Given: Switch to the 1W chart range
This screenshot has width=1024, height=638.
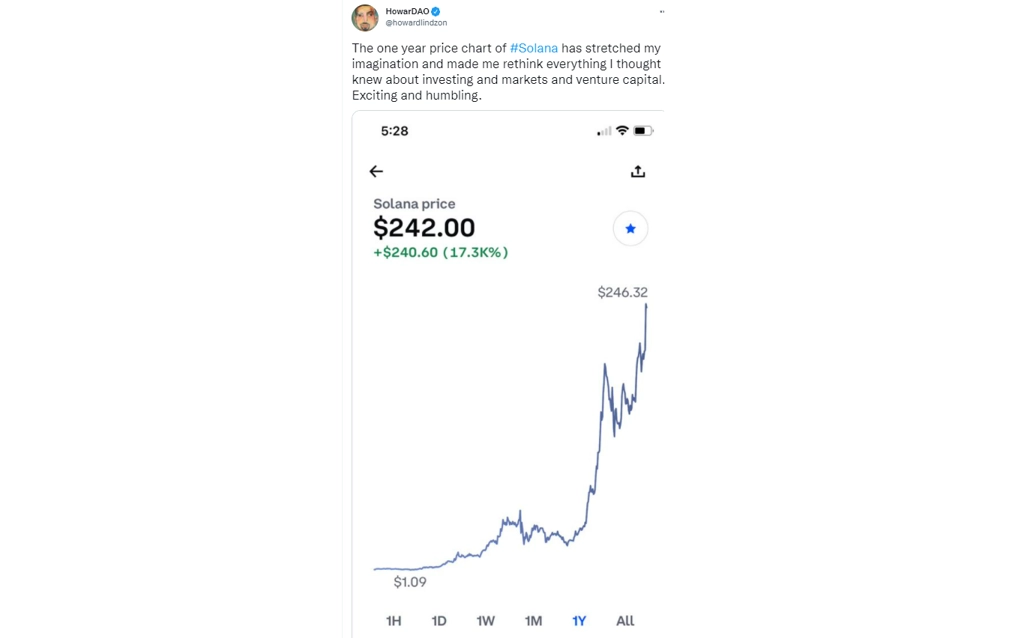Looking at the screenshot, I should pos(485,620).
